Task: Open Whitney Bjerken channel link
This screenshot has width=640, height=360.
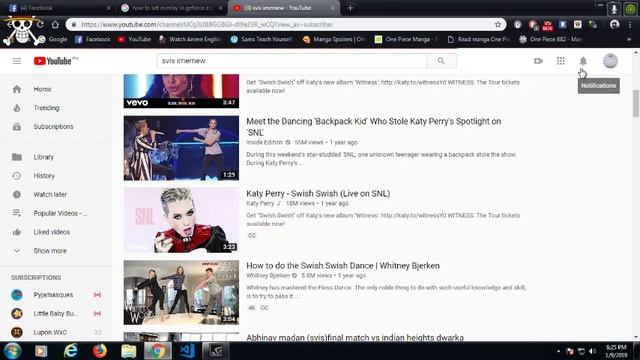Action: pos(268,276)
